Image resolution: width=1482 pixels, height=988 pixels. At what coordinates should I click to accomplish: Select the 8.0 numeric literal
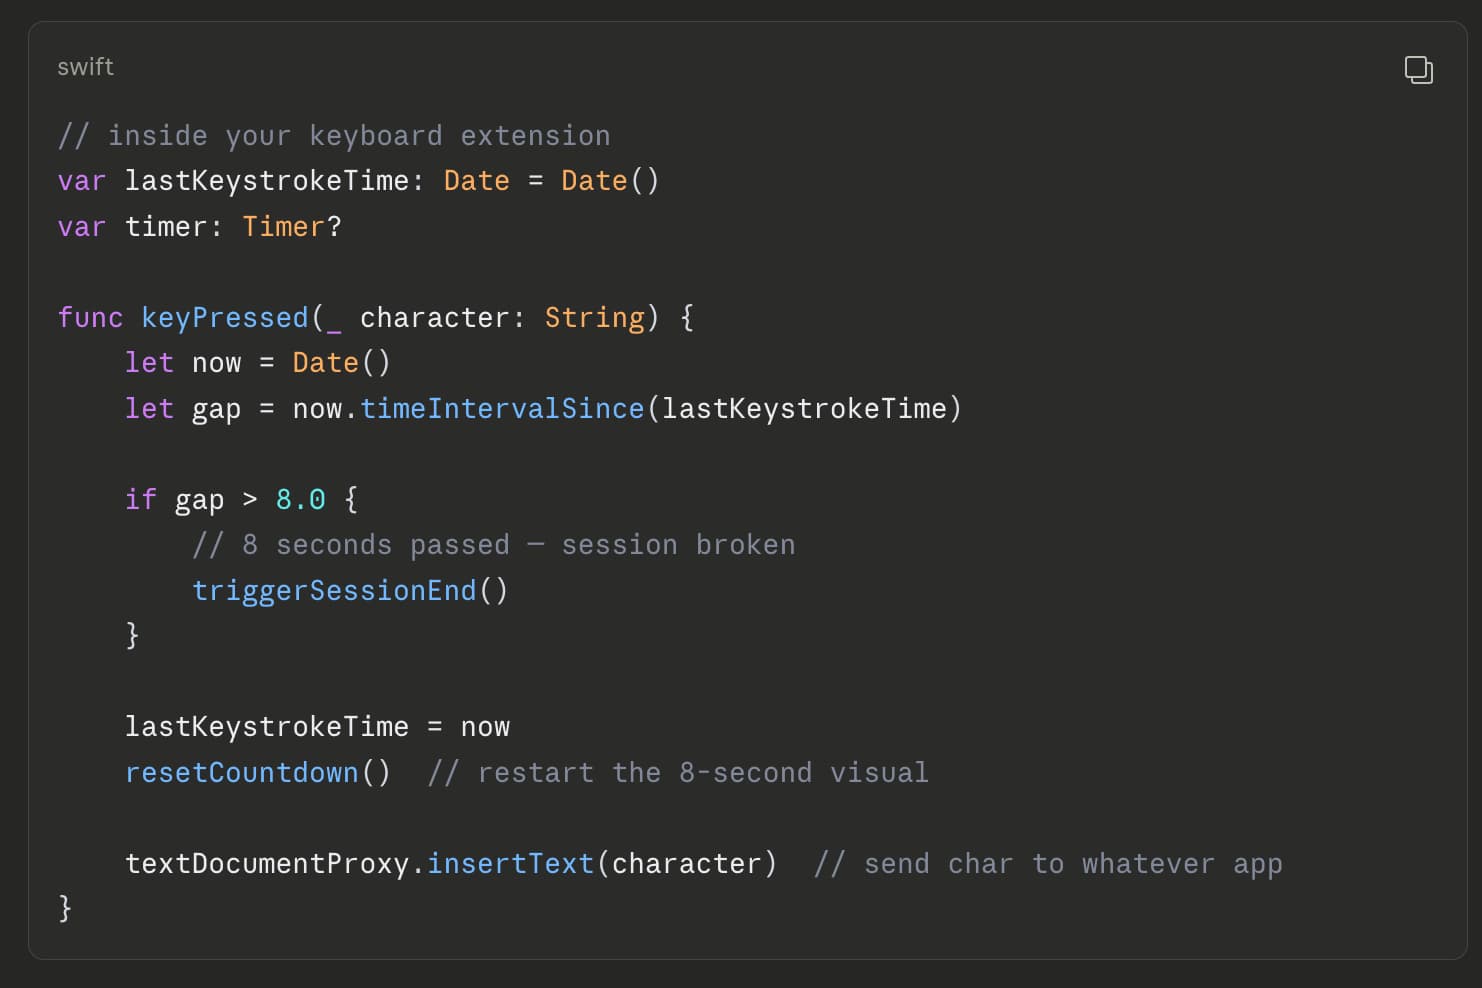tap(299, 499)
